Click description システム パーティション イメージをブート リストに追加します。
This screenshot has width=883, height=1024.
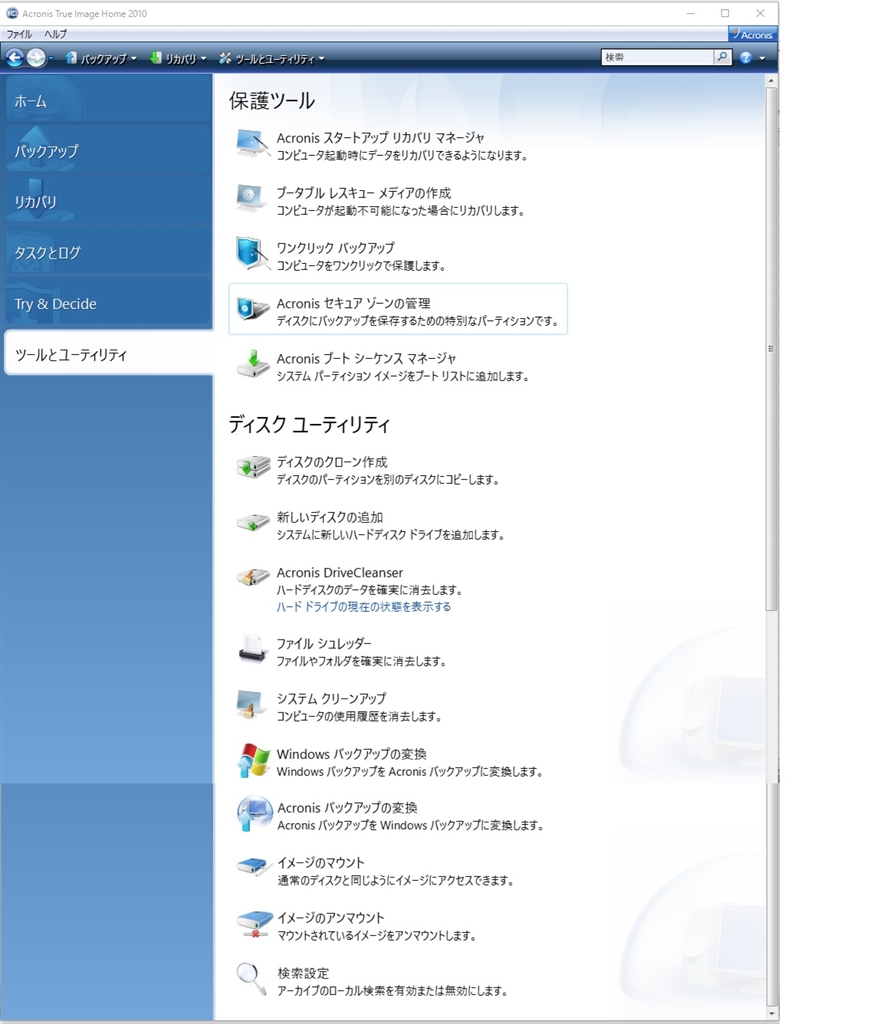tap(402, 376)
